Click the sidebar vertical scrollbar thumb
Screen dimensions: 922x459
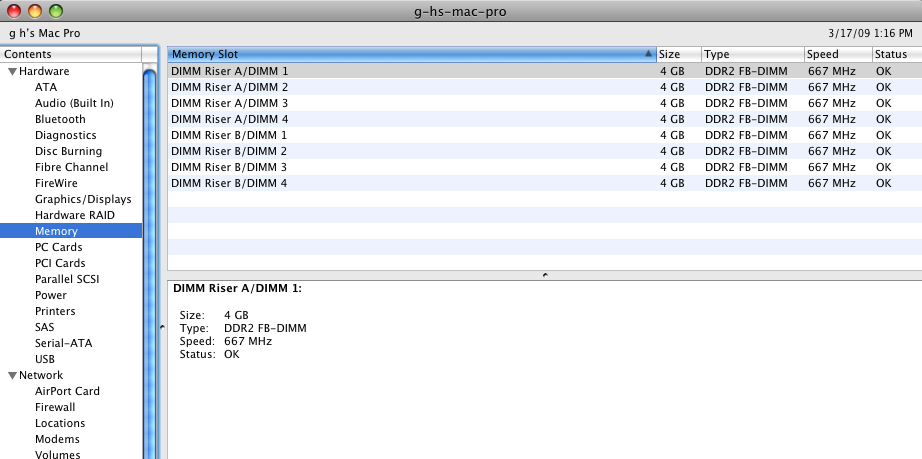point(149,264)
